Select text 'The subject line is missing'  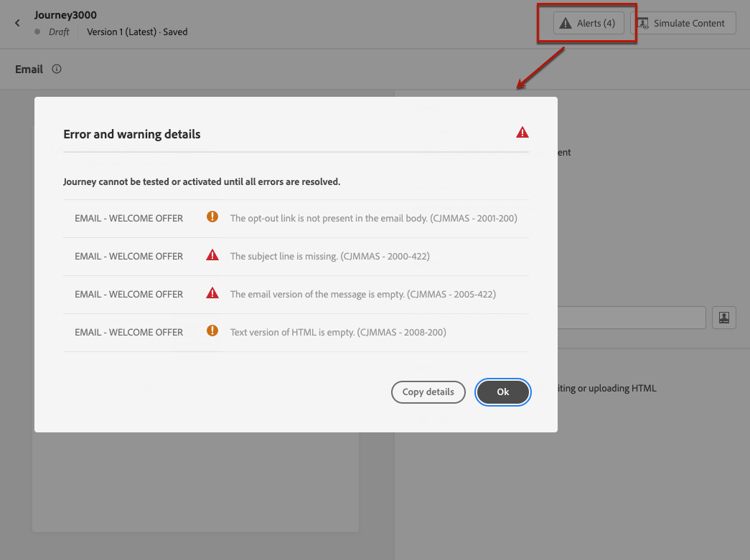284,256
